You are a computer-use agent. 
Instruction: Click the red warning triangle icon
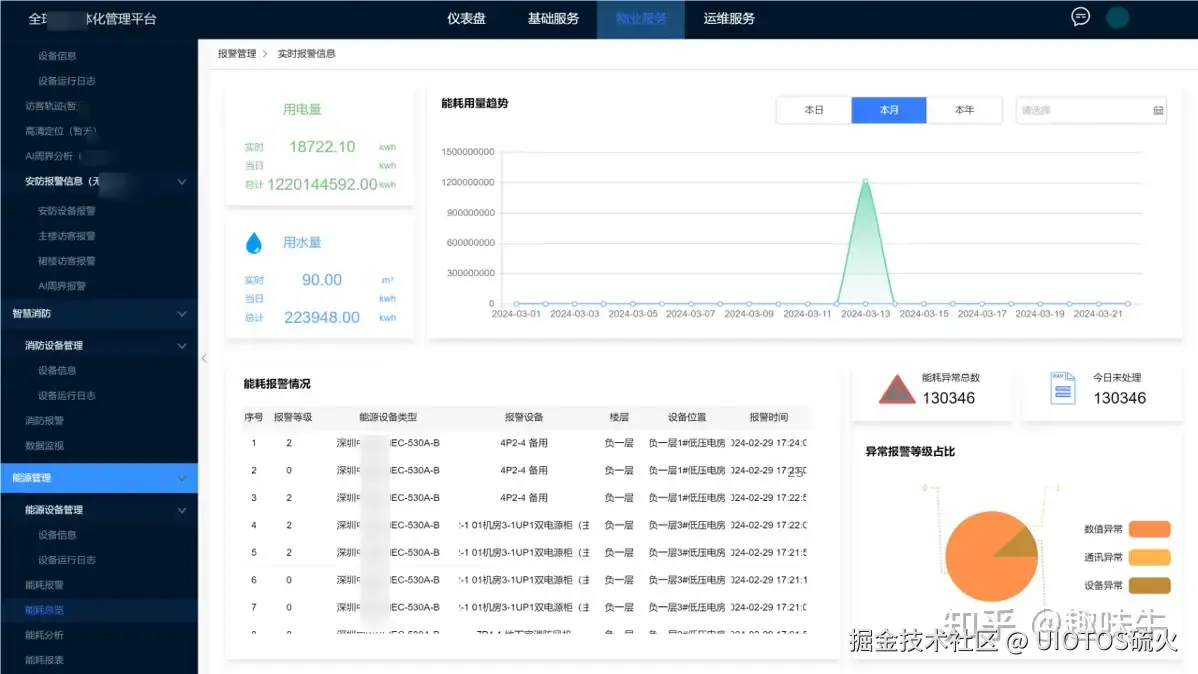[x=896, y=389]
